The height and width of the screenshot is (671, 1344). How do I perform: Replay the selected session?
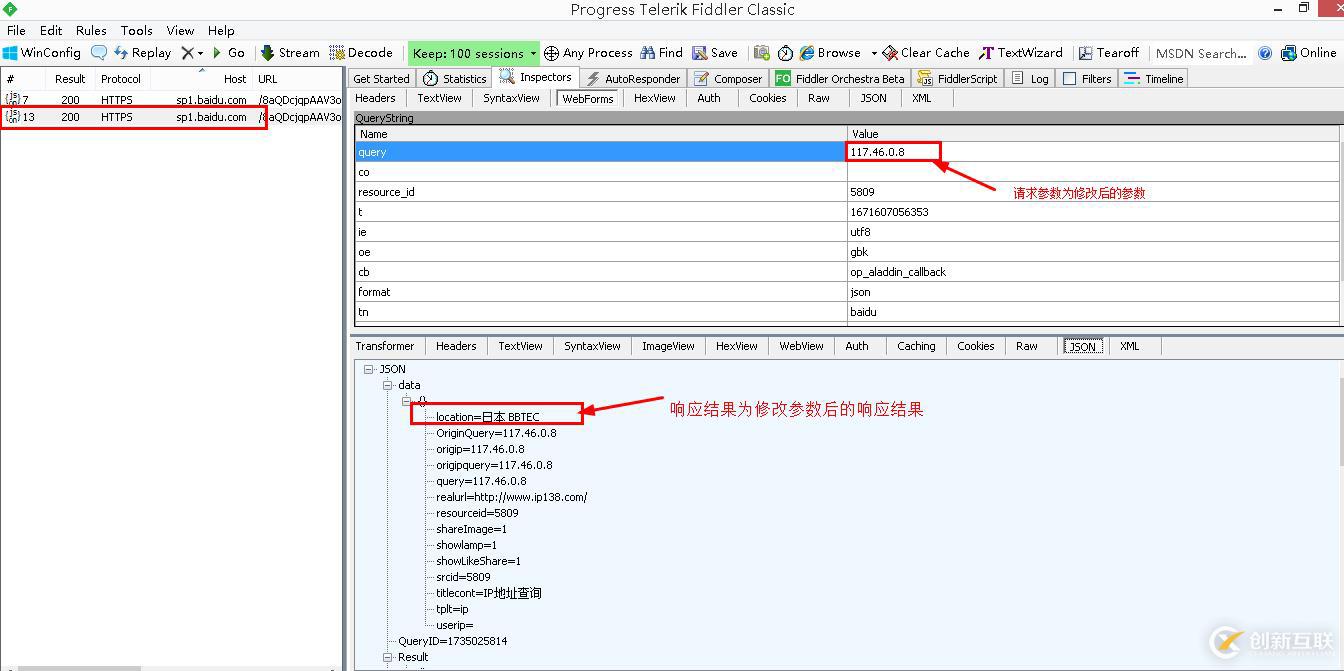[x=142, y=53]
